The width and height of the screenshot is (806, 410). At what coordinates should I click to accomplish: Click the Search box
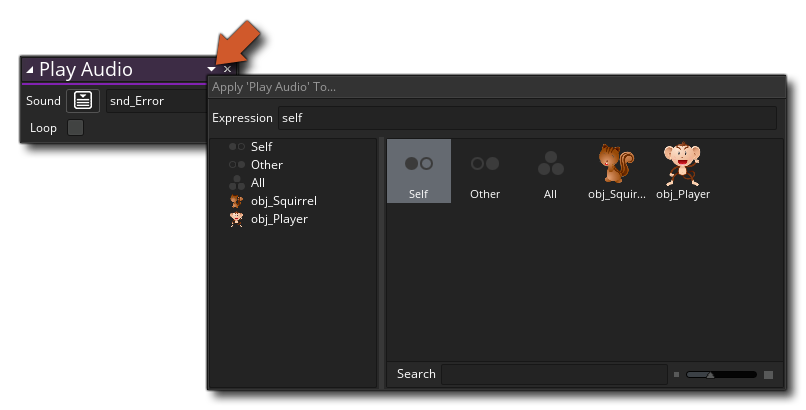[x=554, y=374]
